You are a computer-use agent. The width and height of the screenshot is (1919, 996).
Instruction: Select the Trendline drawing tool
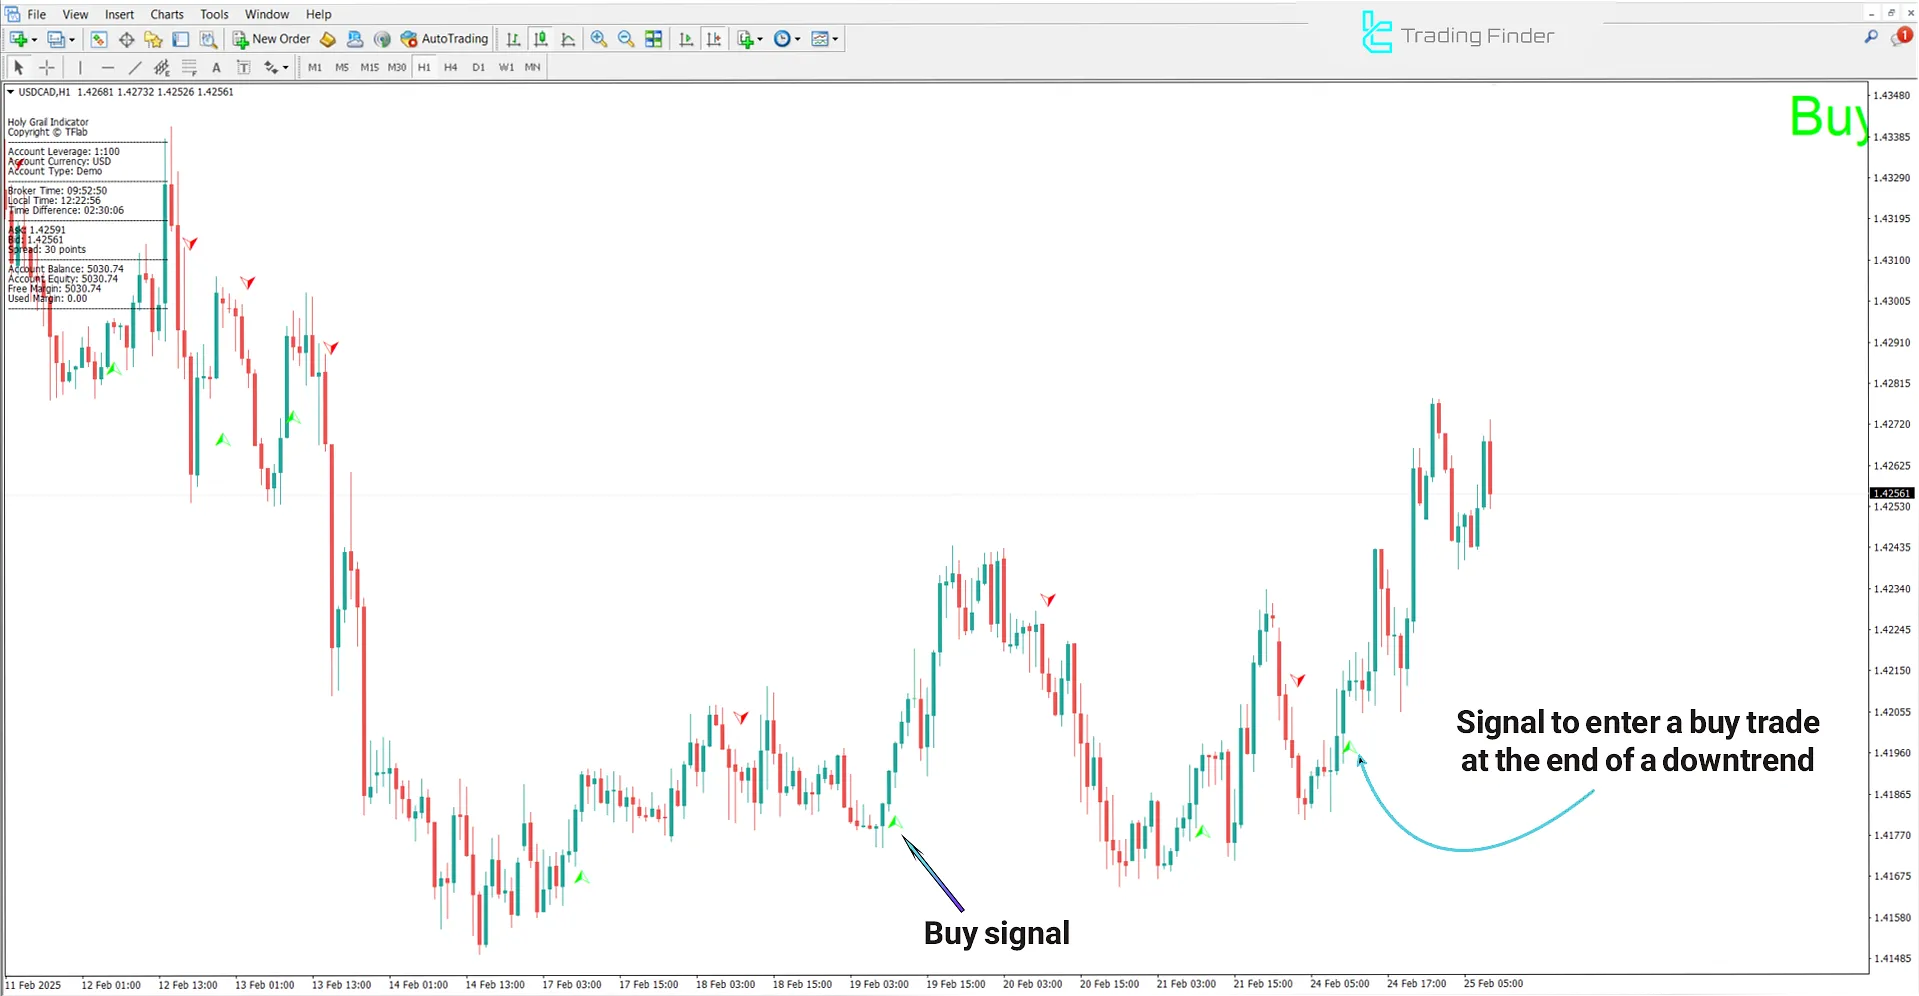tap(135, 67)
